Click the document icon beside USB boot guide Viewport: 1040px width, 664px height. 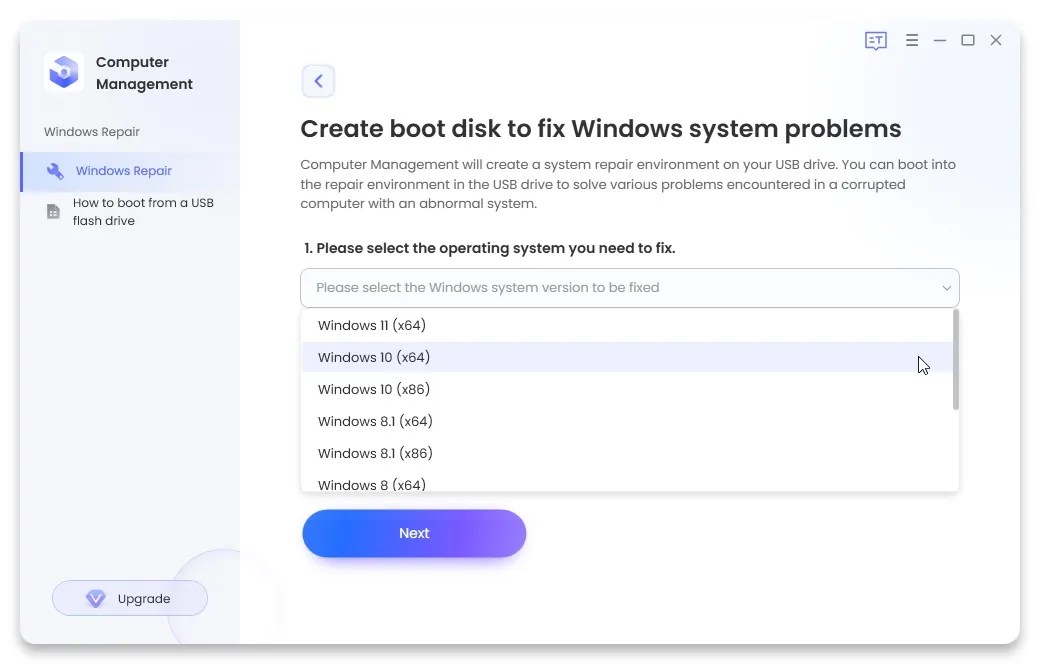click(52, 211)
